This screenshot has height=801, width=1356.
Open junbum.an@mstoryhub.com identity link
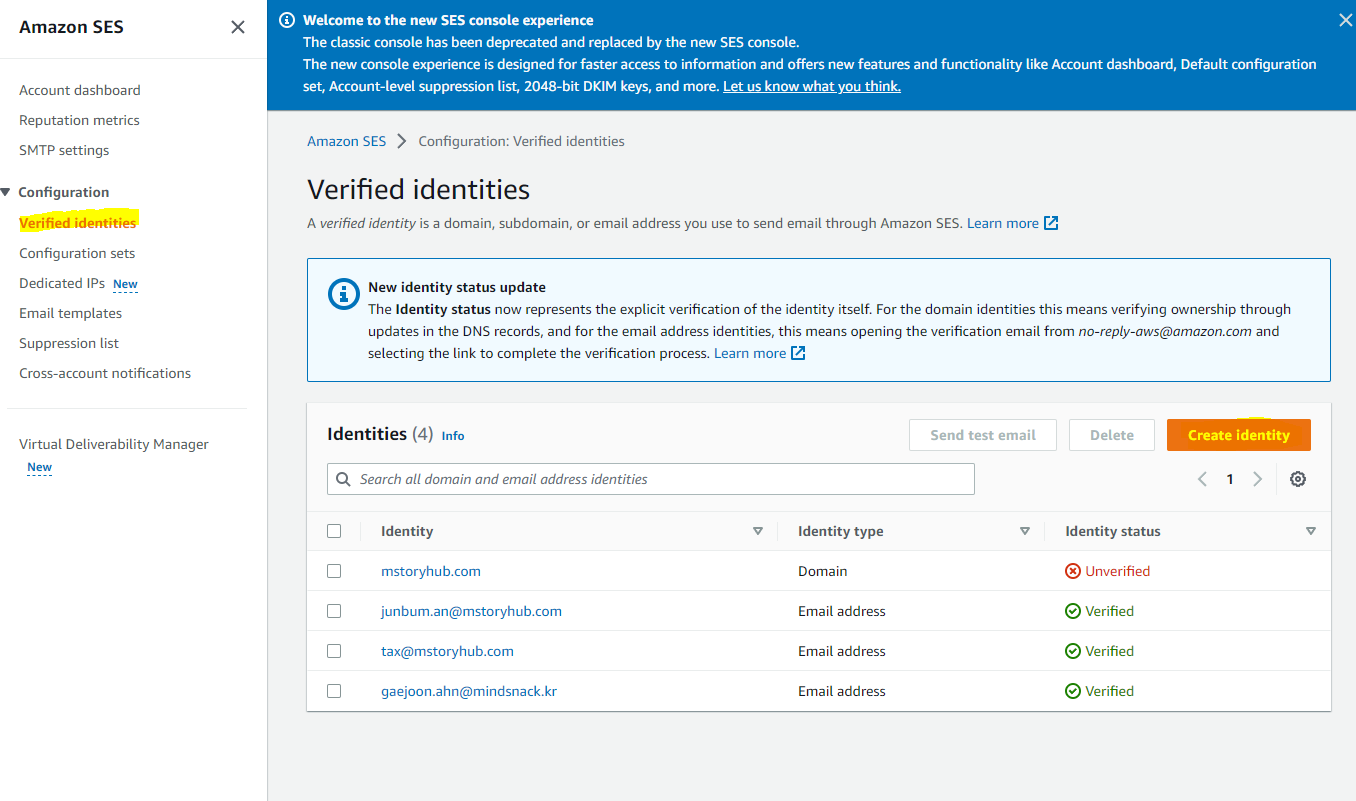[471, 611]
